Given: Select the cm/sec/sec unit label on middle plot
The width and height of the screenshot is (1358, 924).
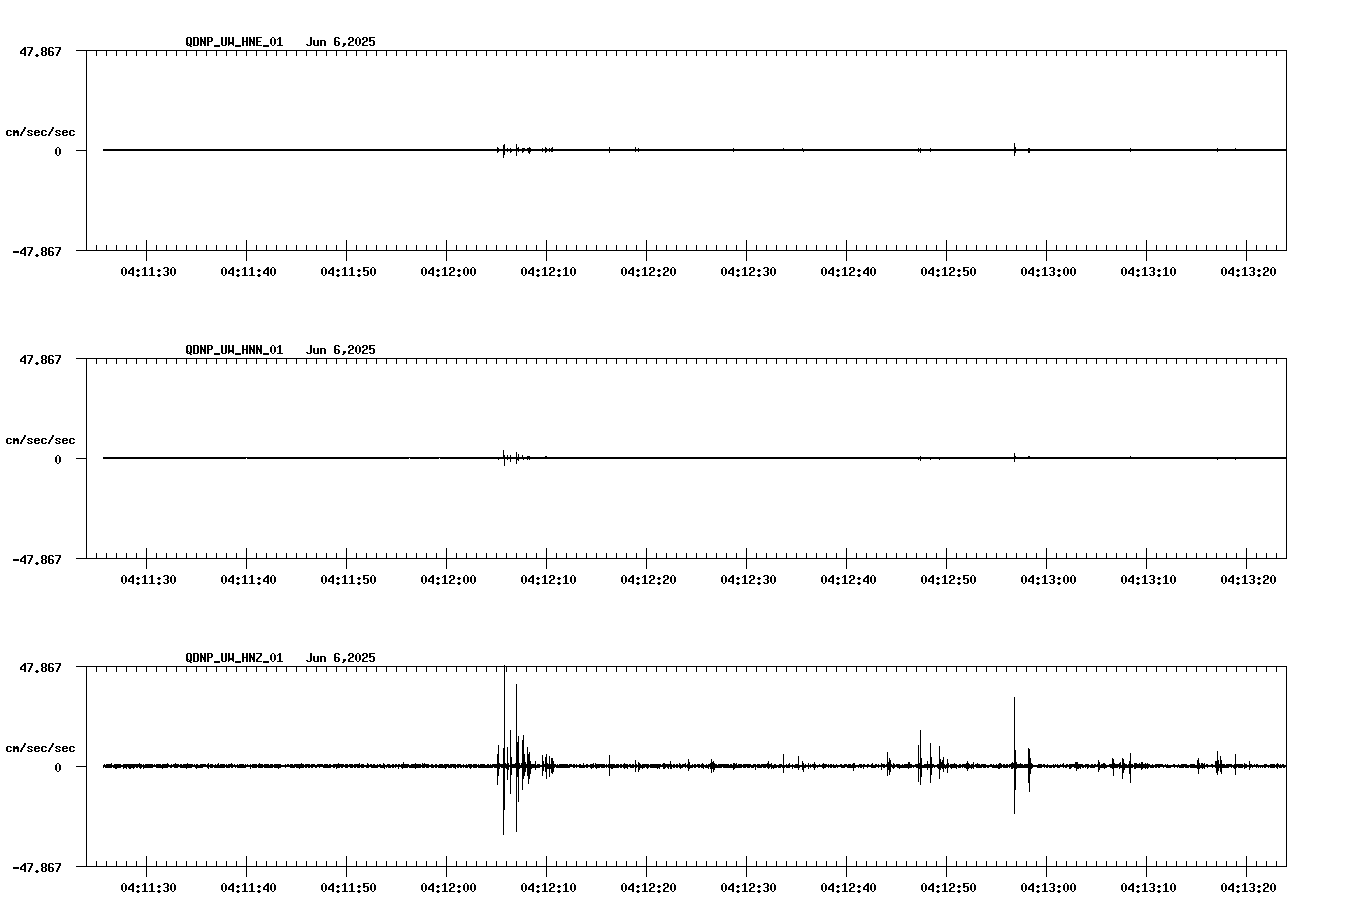Looking at the screenshot, I should point(41,439).
